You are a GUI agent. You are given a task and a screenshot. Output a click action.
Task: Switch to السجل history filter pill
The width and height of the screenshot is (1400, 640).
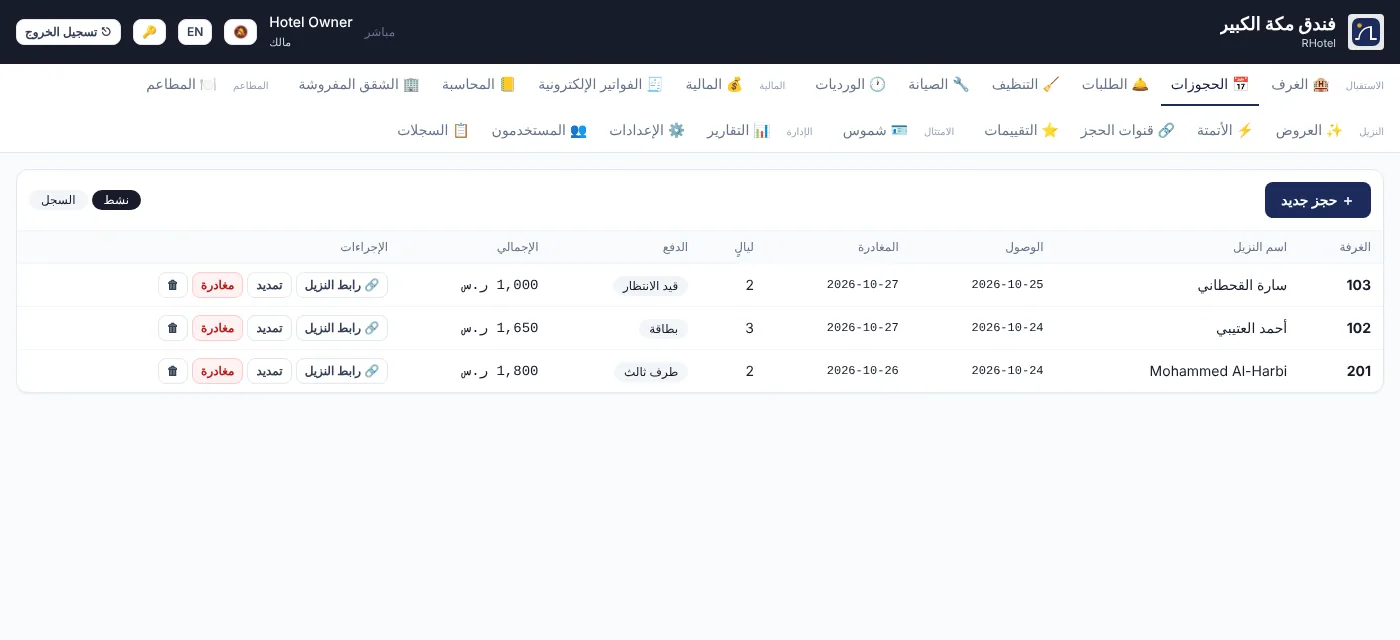pos(58,200)
